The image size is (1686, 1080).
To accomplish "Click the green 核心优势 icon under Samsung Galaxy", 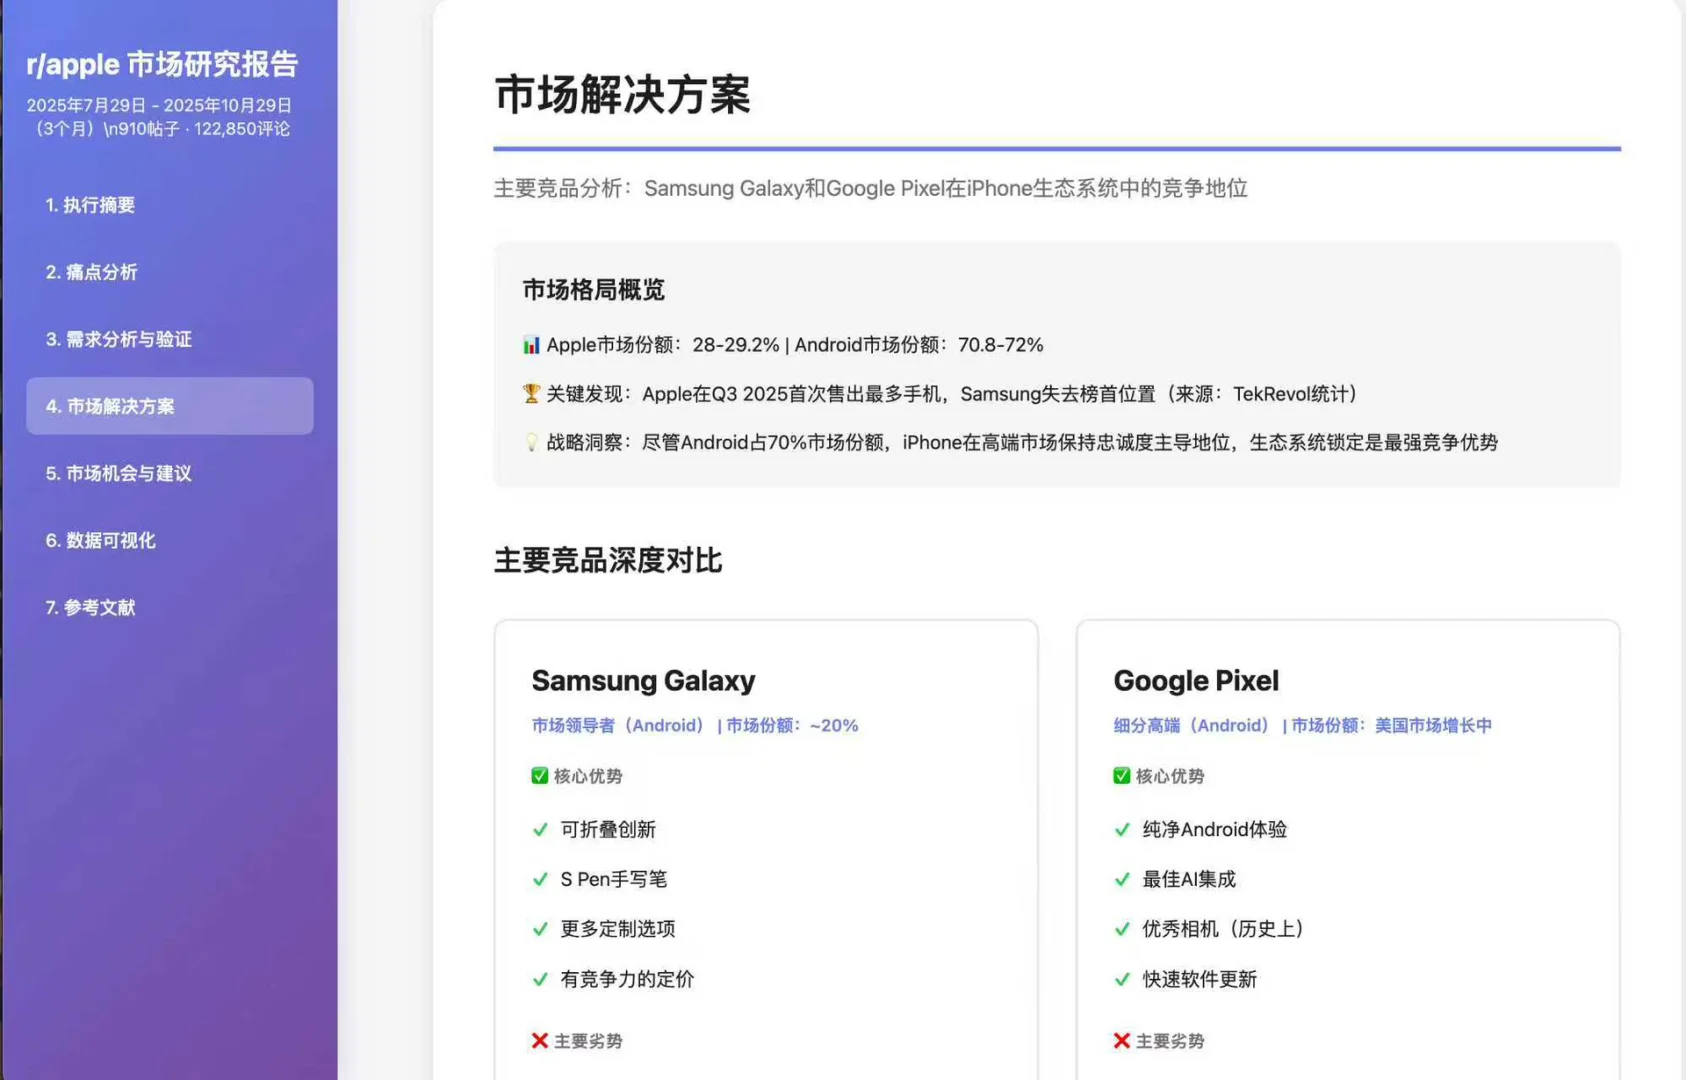I will [538, 775].
